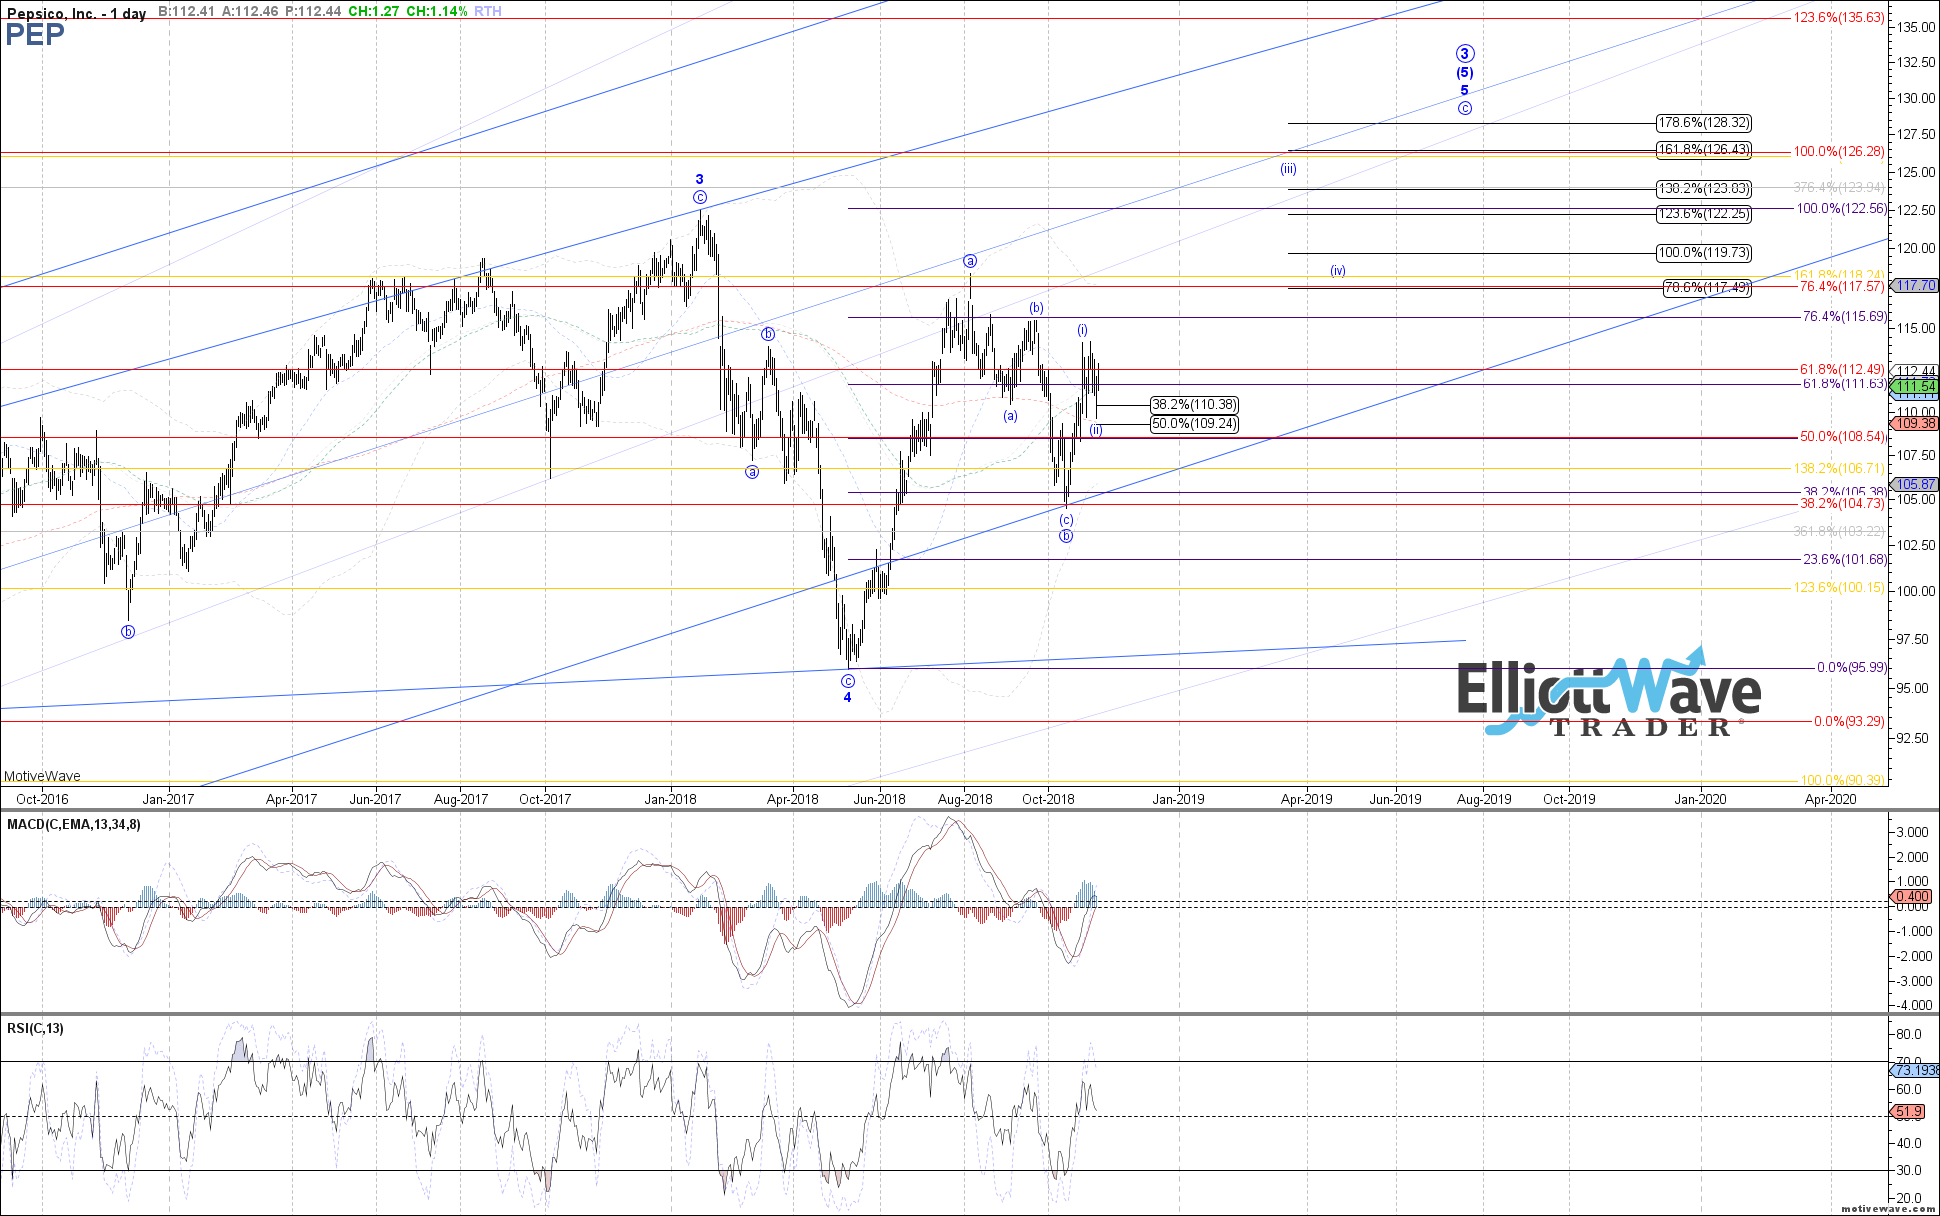
Task: Click the yellow 123.6%(100.15) level label
Action: [x=1839, y=588]
